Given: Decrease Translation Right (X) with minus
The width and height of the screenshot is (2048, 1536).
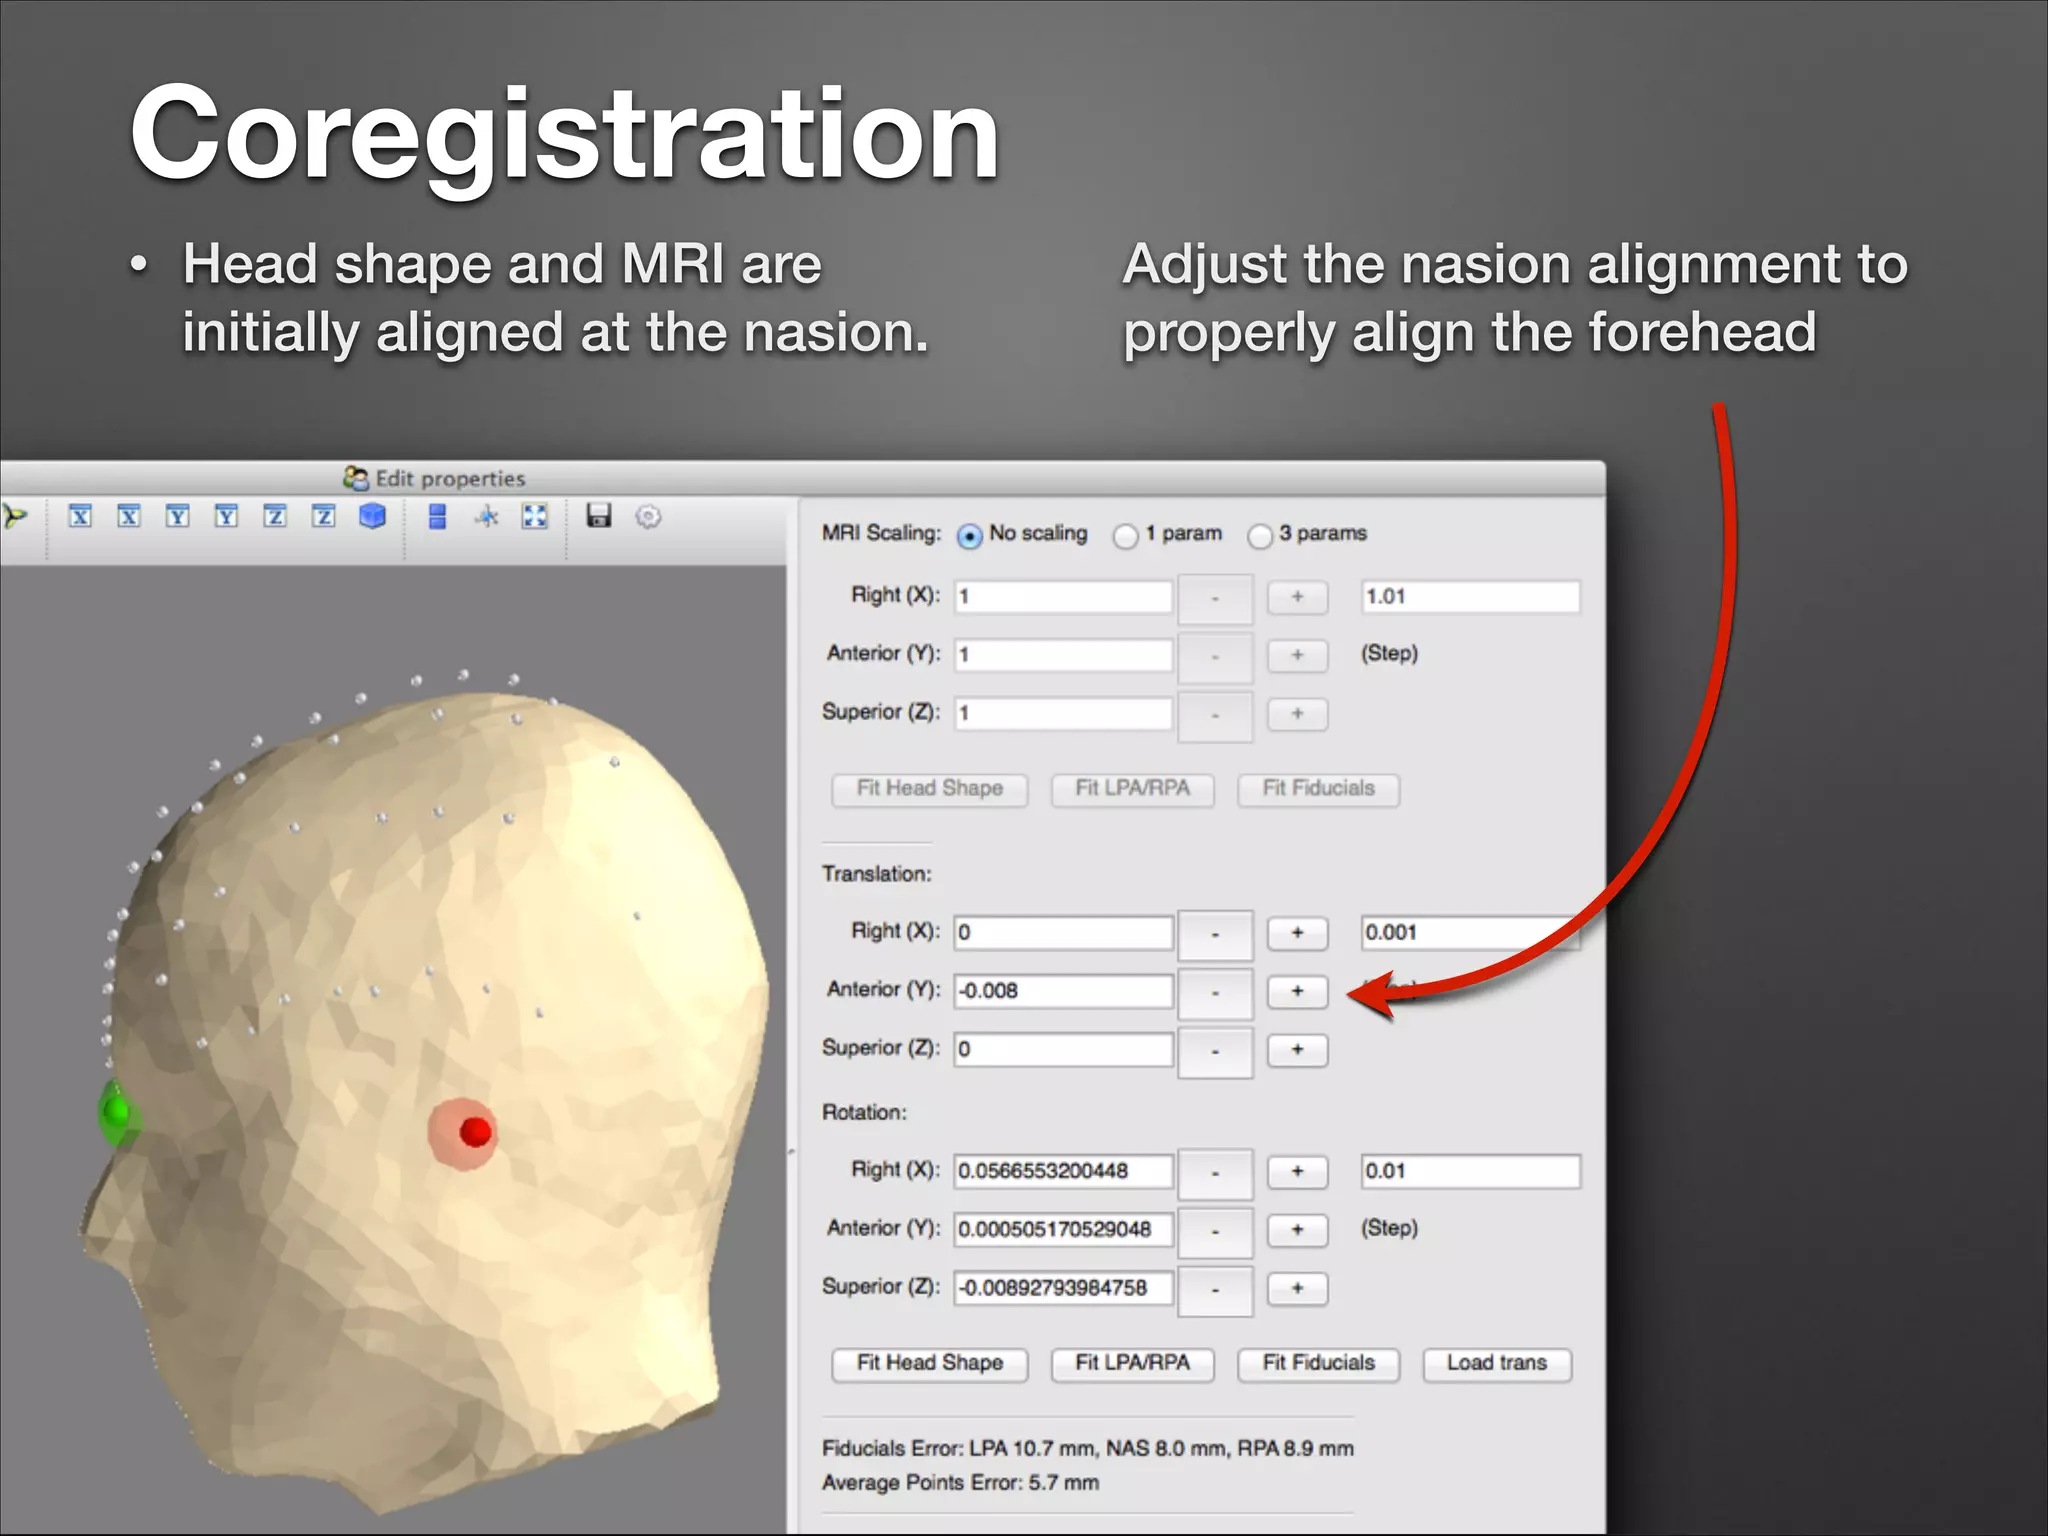Looking at the screenshot, I should coord(1215,934).
